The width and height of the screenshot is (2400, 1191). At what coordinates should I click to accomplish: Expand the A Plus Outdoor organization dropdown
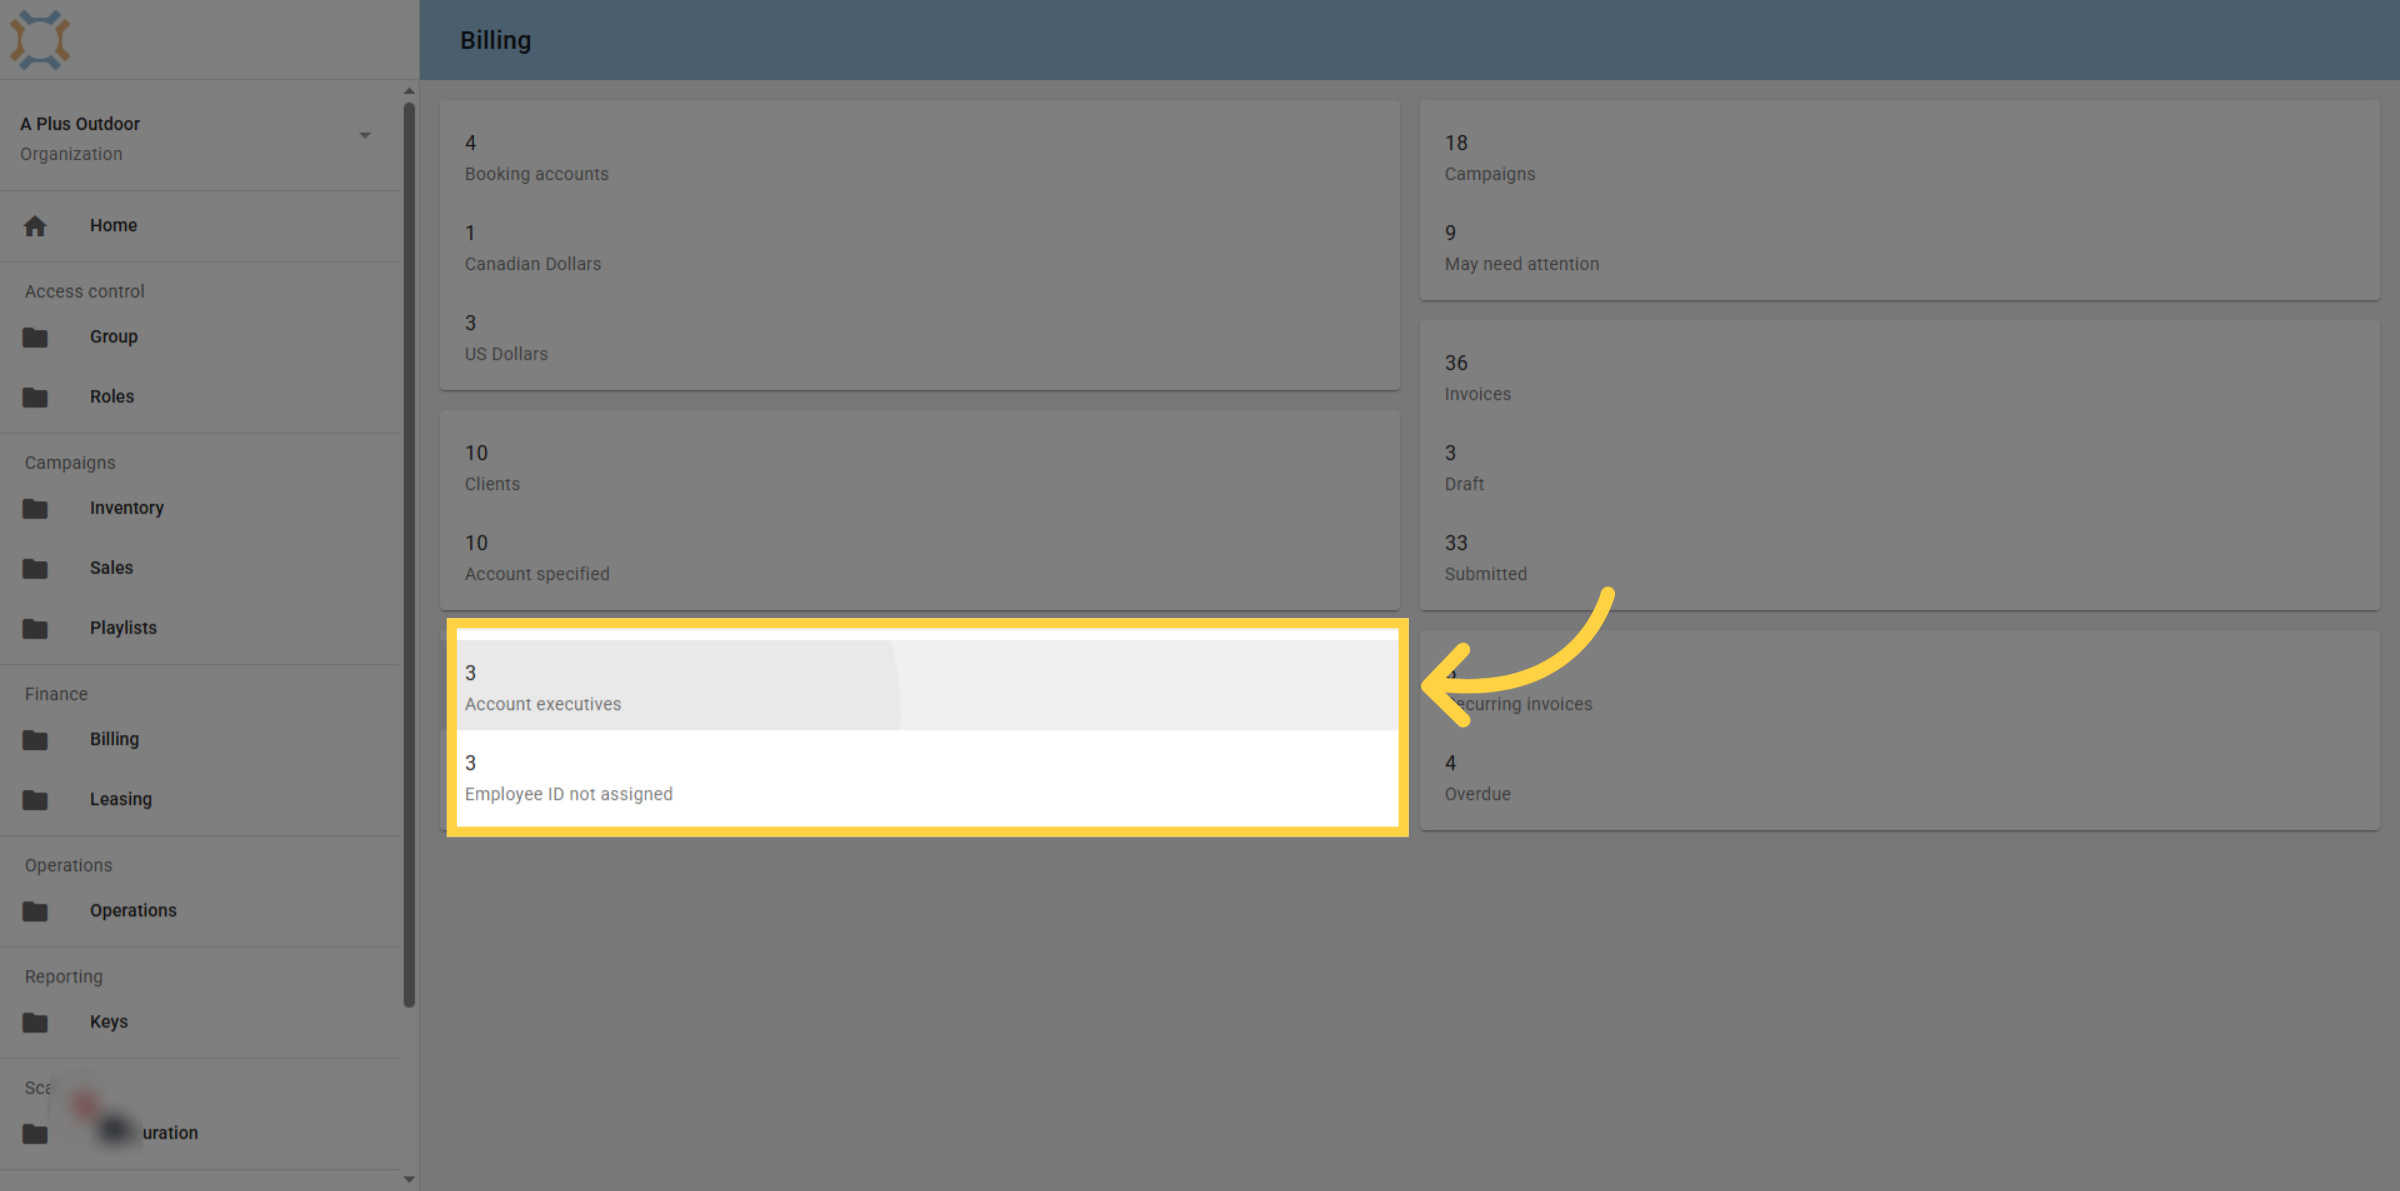[365, 135]
